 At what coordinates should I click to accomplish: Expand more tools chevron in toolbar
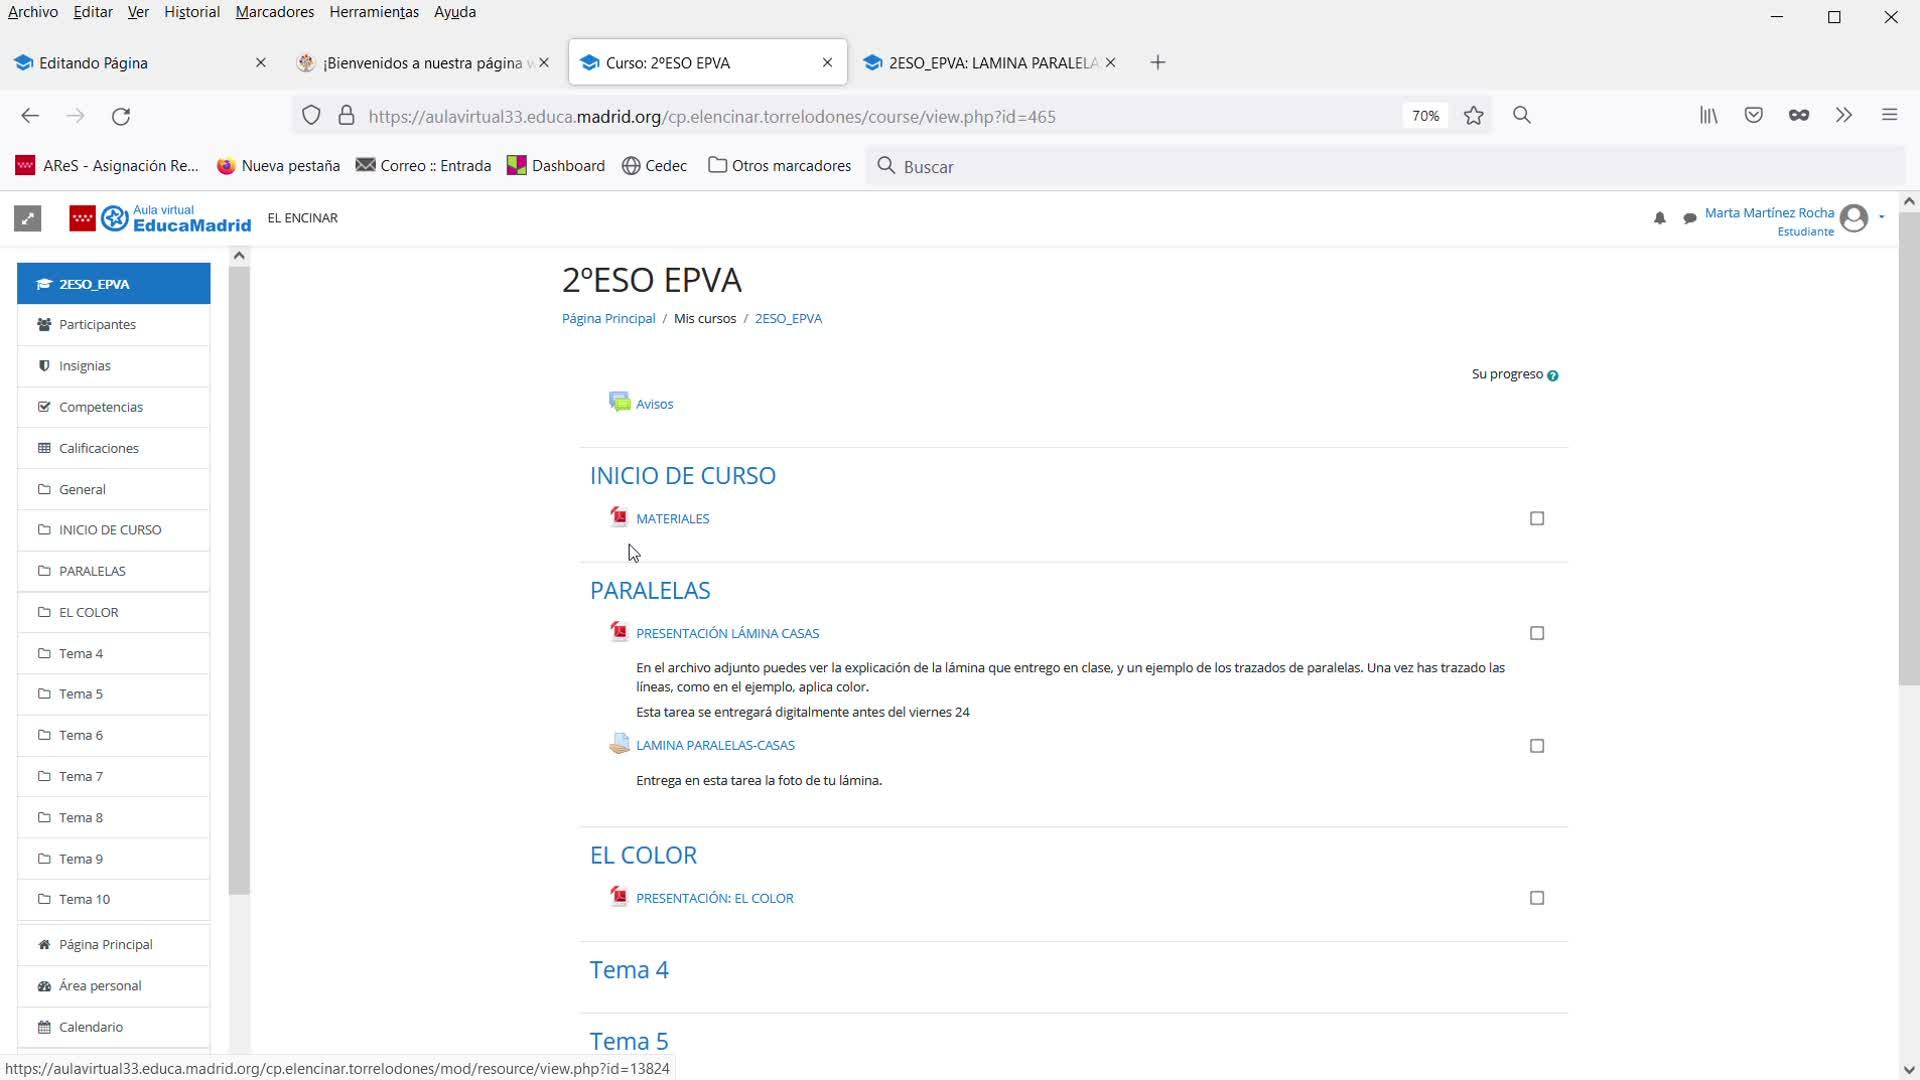tap(1843, 116)
